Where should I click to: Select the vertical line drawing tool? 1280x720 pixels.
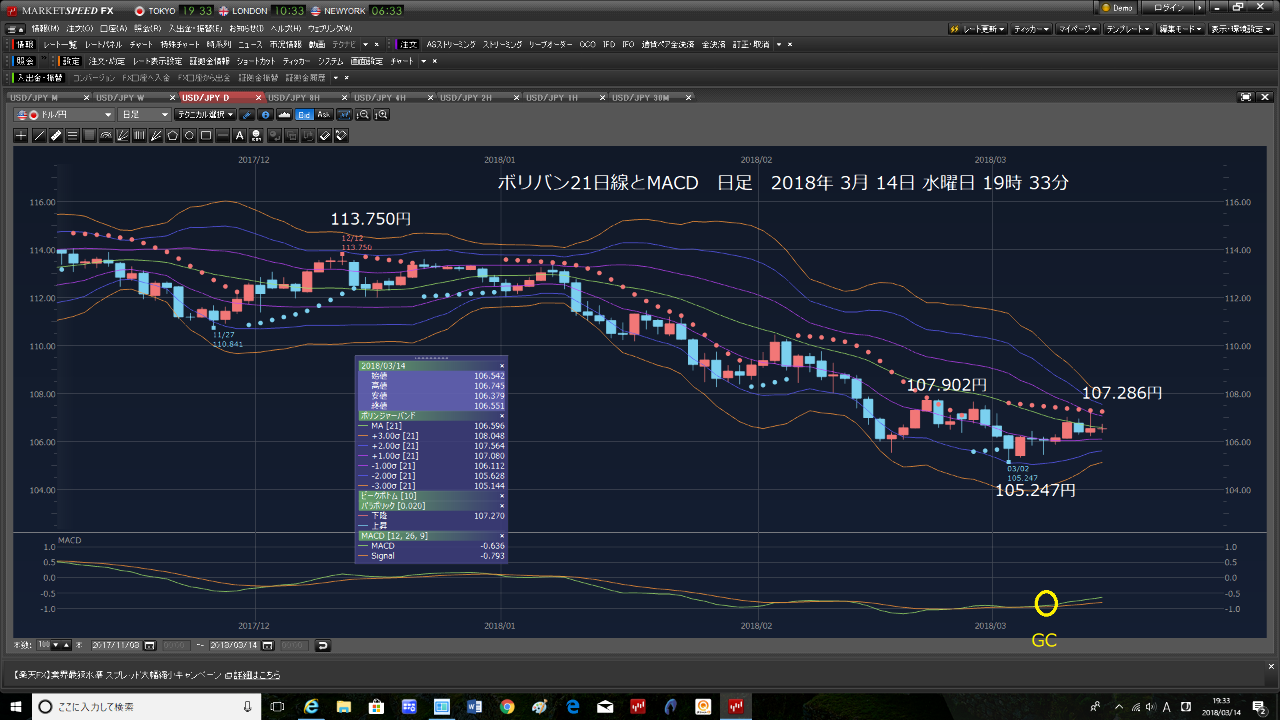click(x=138, y=135)
